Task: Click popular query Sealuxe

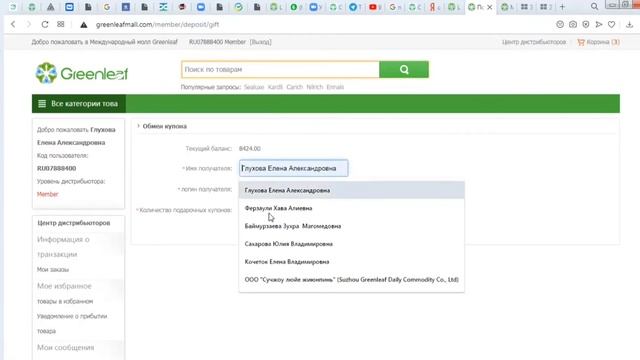Action: 254,87
